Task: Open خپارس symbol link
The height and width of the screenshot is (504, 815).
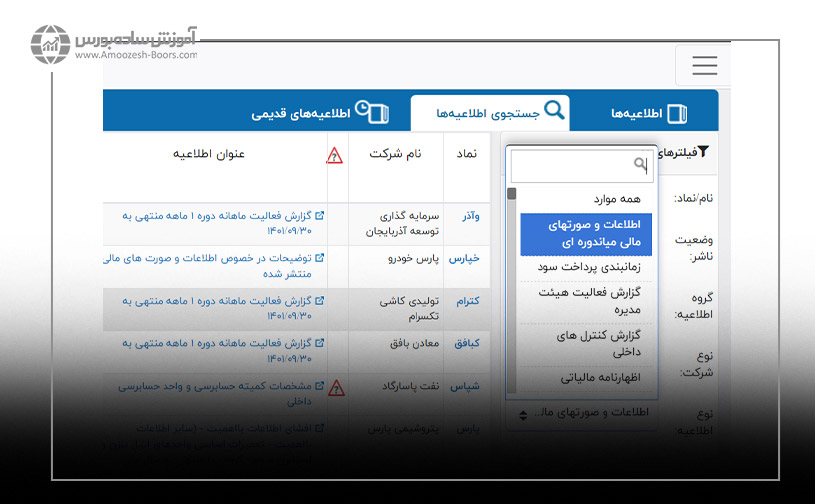Action: click(x=464, y=257)
